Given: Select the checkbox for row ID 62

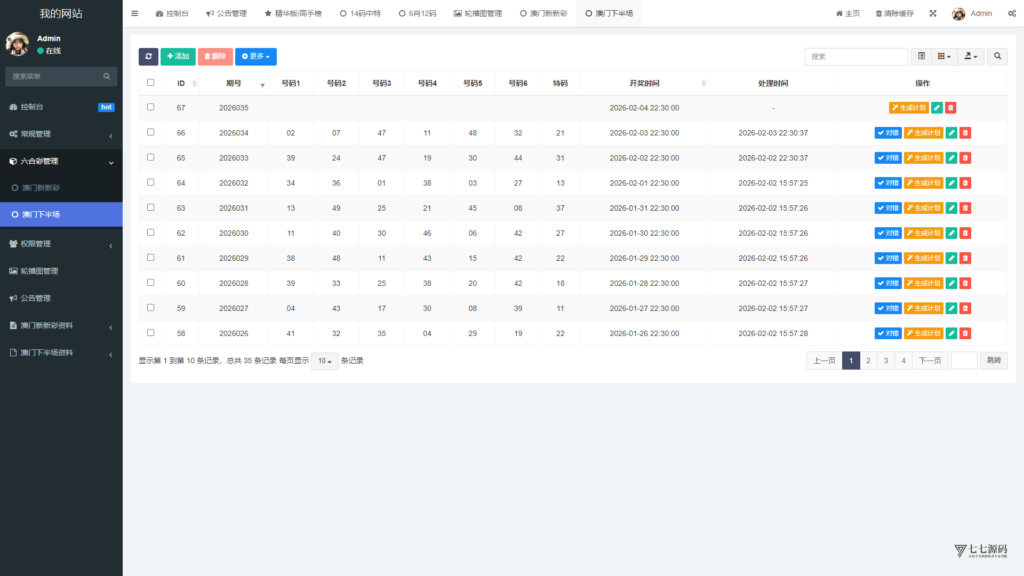Looking at the screenshot, I should pos(151,233).
